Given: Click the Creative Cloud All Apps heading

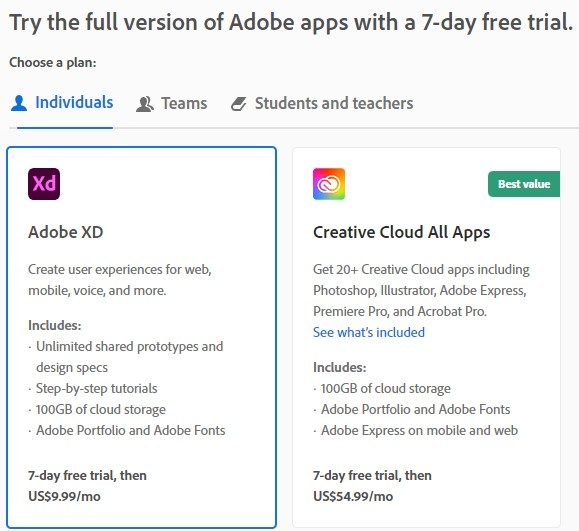Looking at the screenshot, I should (x=401, y=233).
